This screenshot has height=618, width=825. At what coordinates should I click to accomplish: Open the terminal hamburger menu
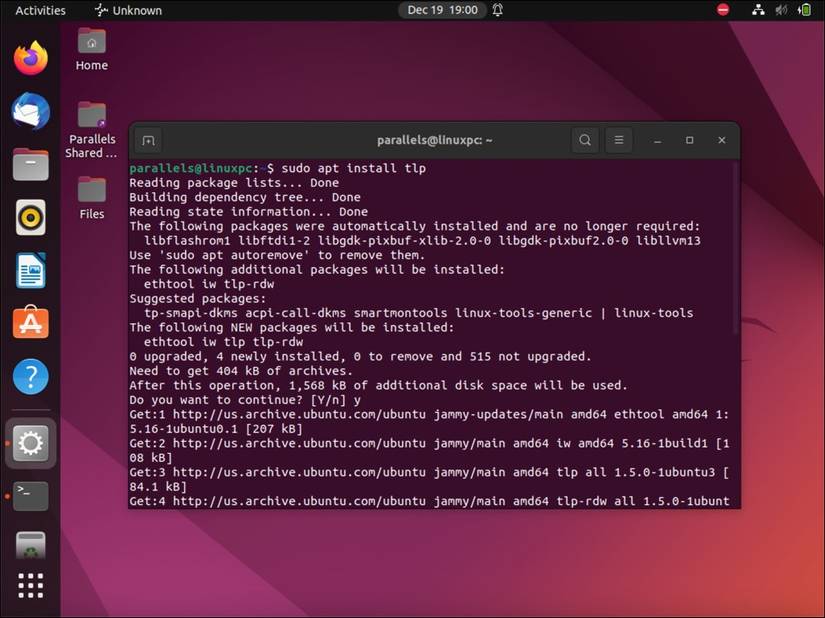pos(617,140)
